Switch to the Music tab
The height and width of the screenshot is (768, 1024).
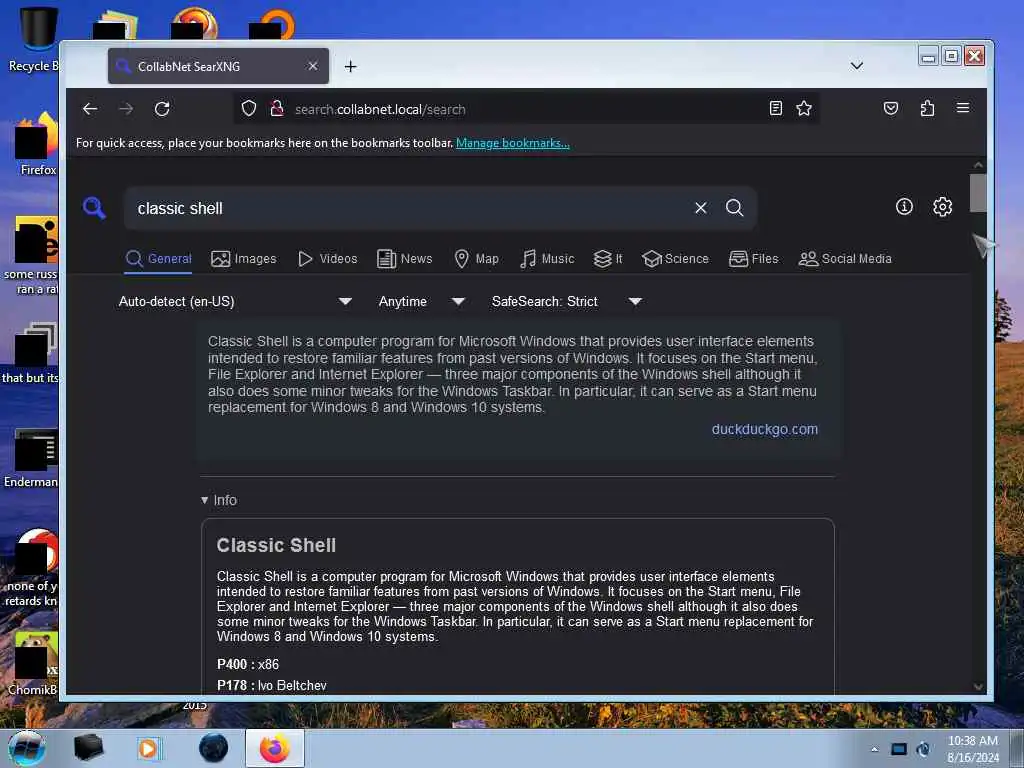[547, 259]
